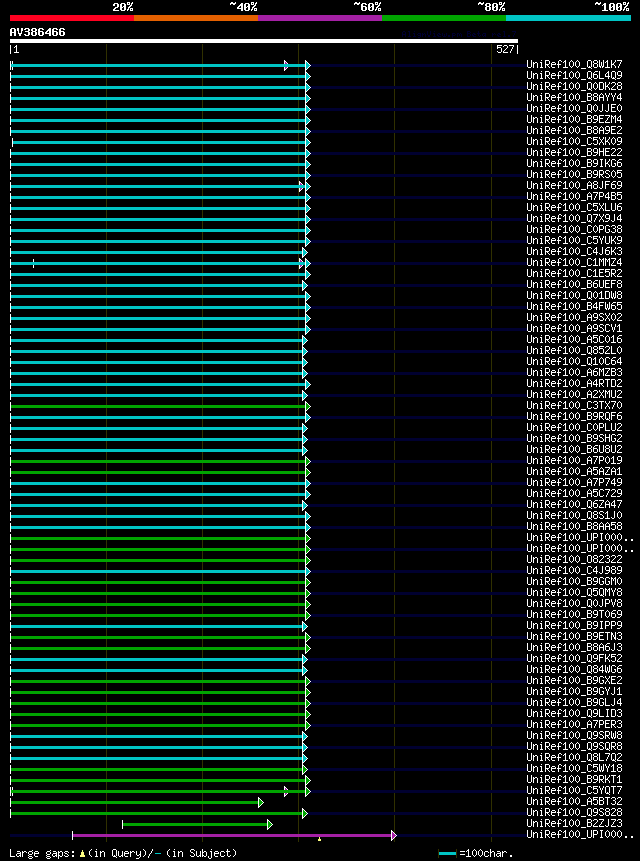Select the UniRef100_Q0JPV8 label

[x=574, y=603]
